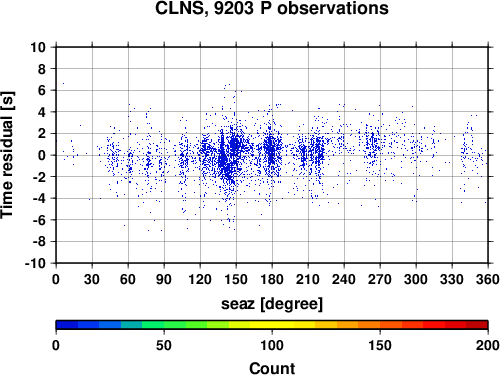Click the 'Time residual [s]' y-axis label

[7, 155]
